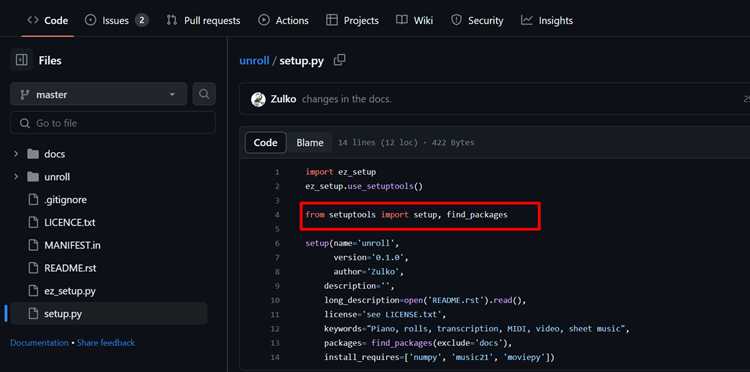Click line number 4 in the code

(277, 215)
